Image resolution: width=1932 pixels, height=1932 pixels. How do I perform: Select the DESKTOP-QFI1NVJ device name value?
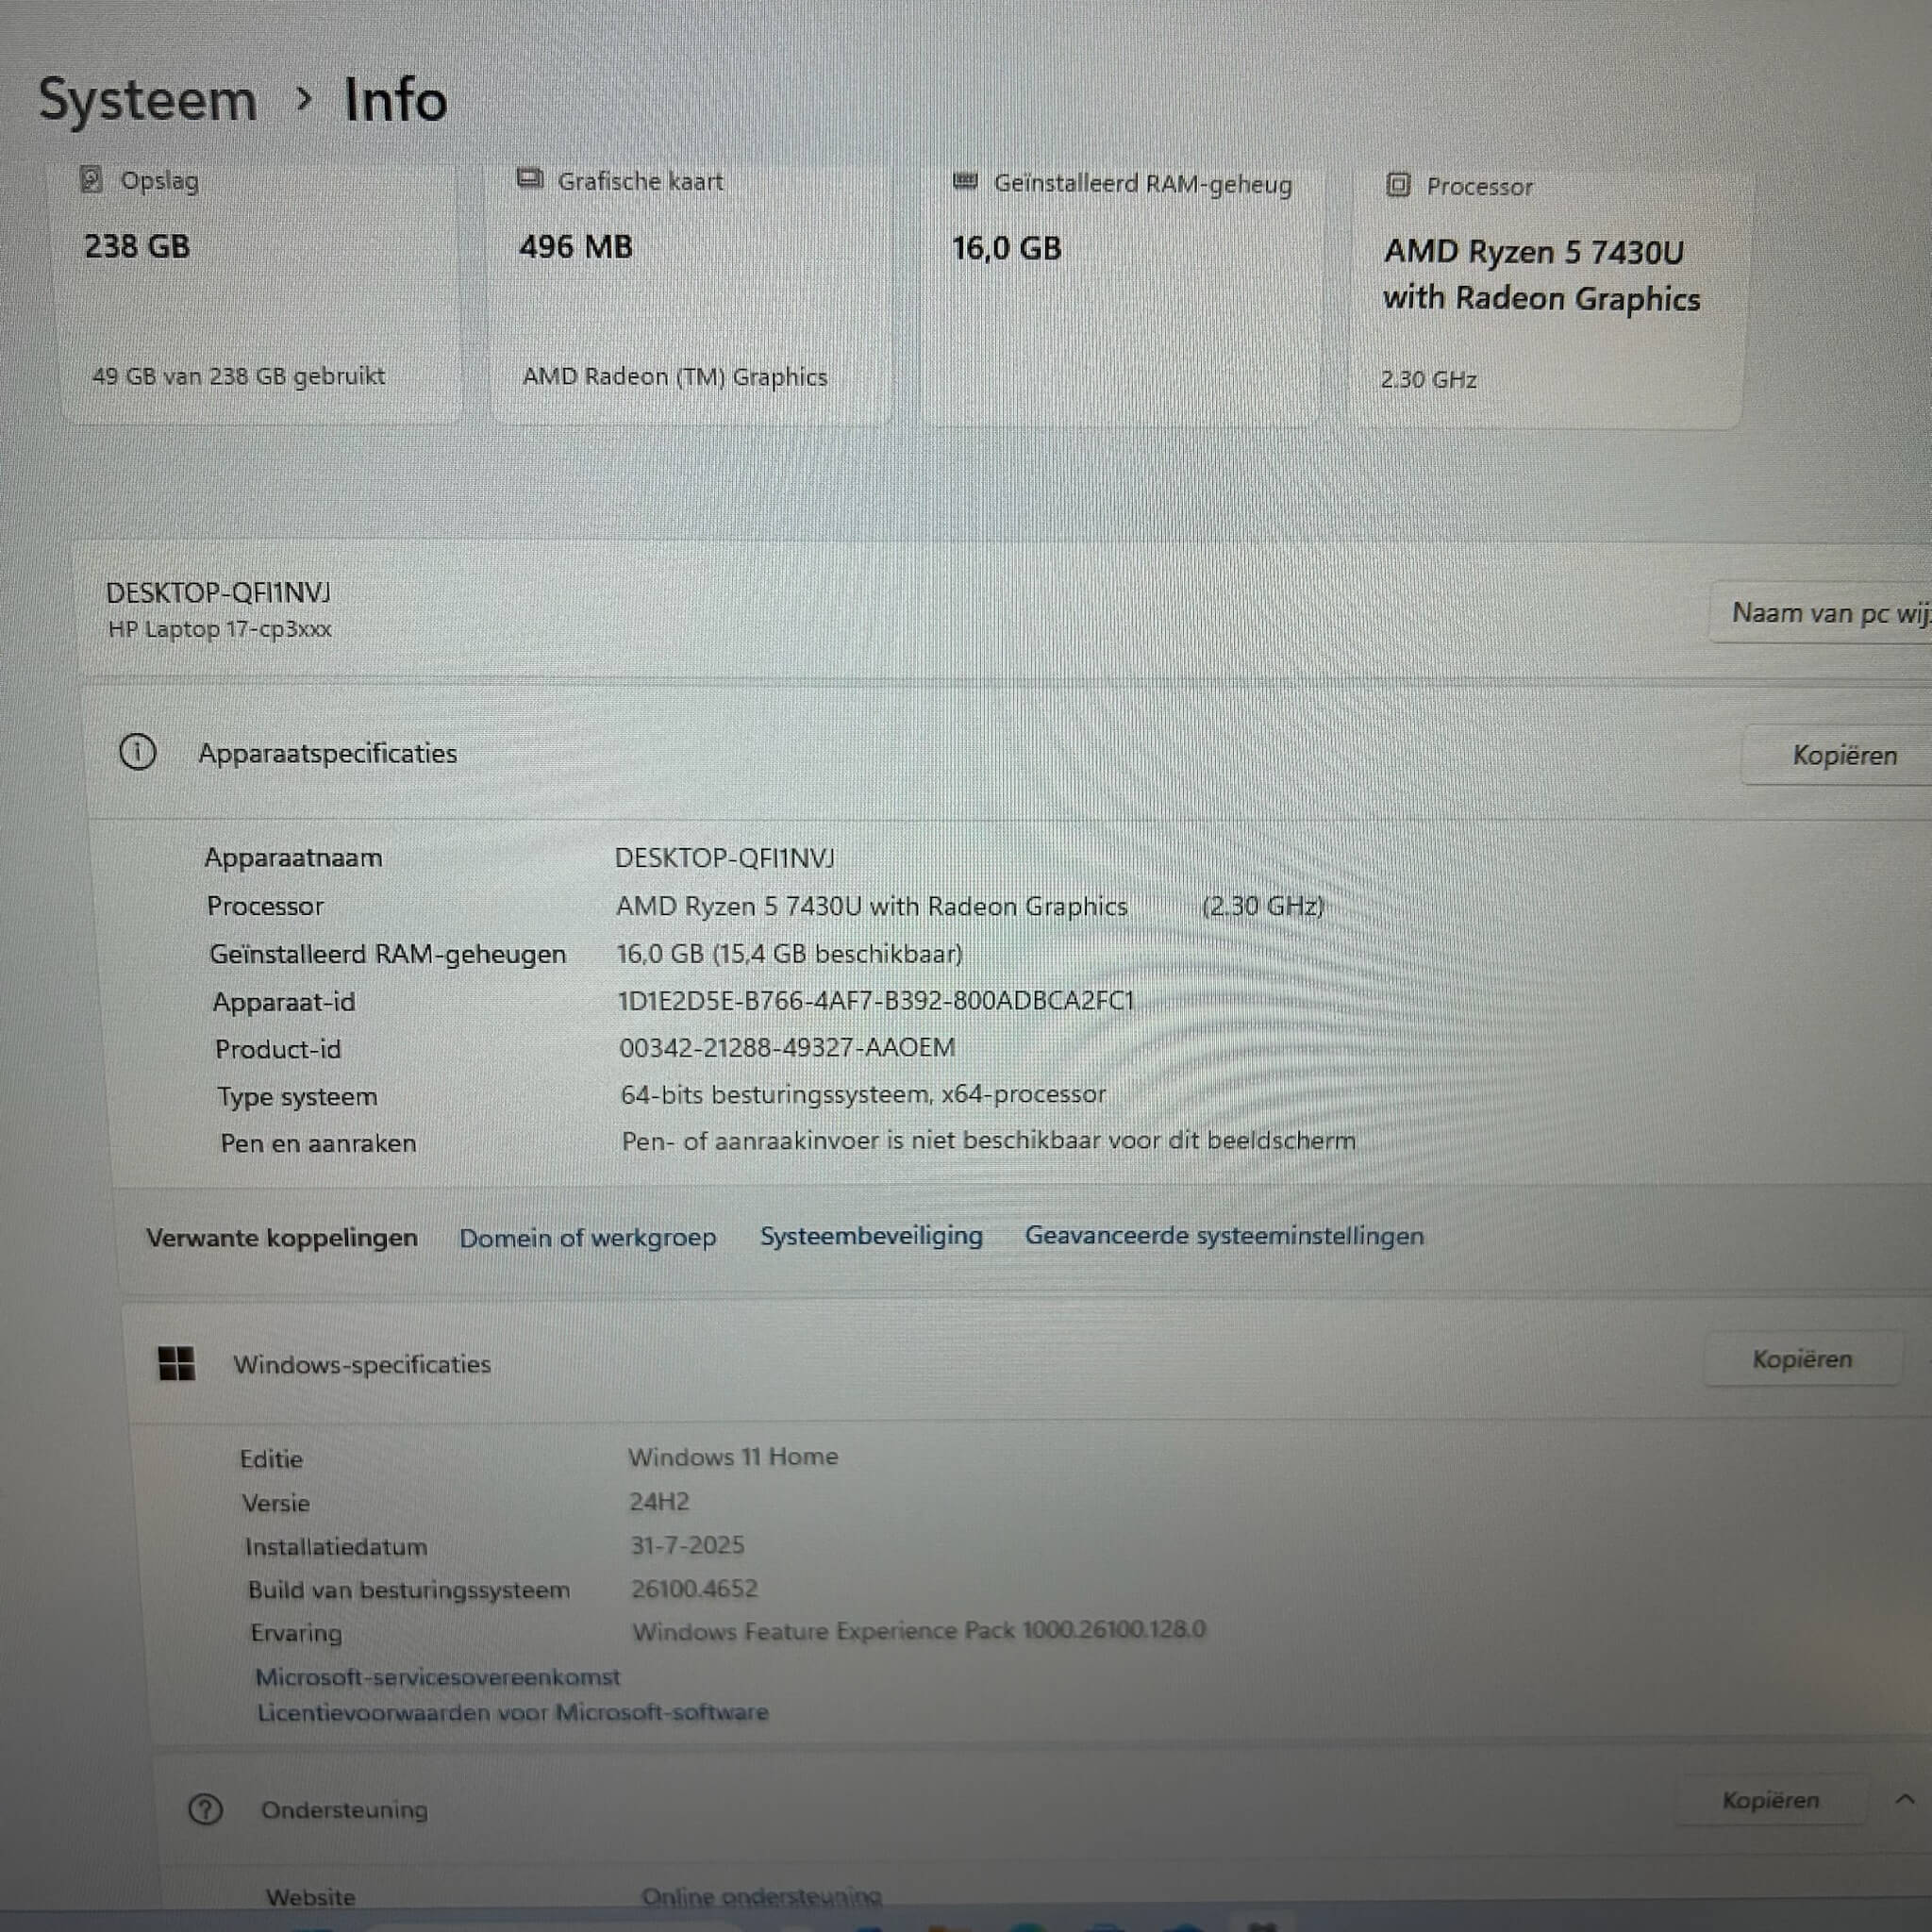pyautogui.click(x=724, y=858)
